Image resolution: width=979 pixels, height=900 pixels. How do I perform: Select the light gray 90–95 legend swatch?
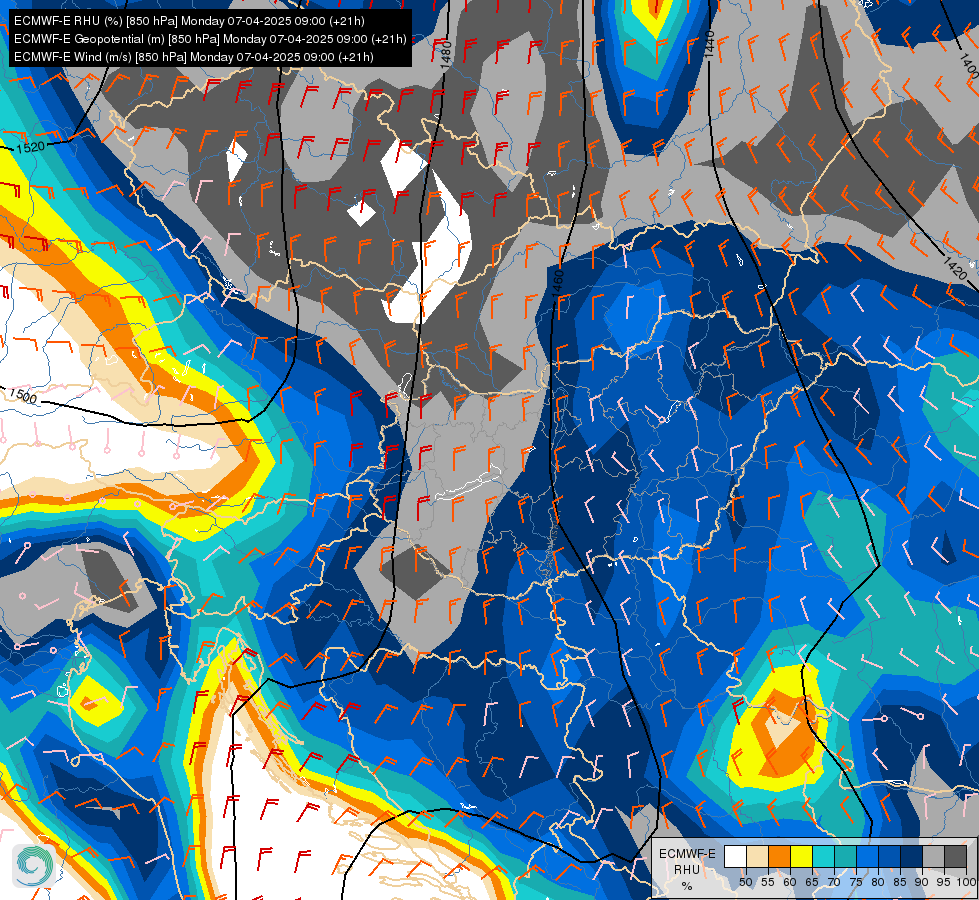933,856
